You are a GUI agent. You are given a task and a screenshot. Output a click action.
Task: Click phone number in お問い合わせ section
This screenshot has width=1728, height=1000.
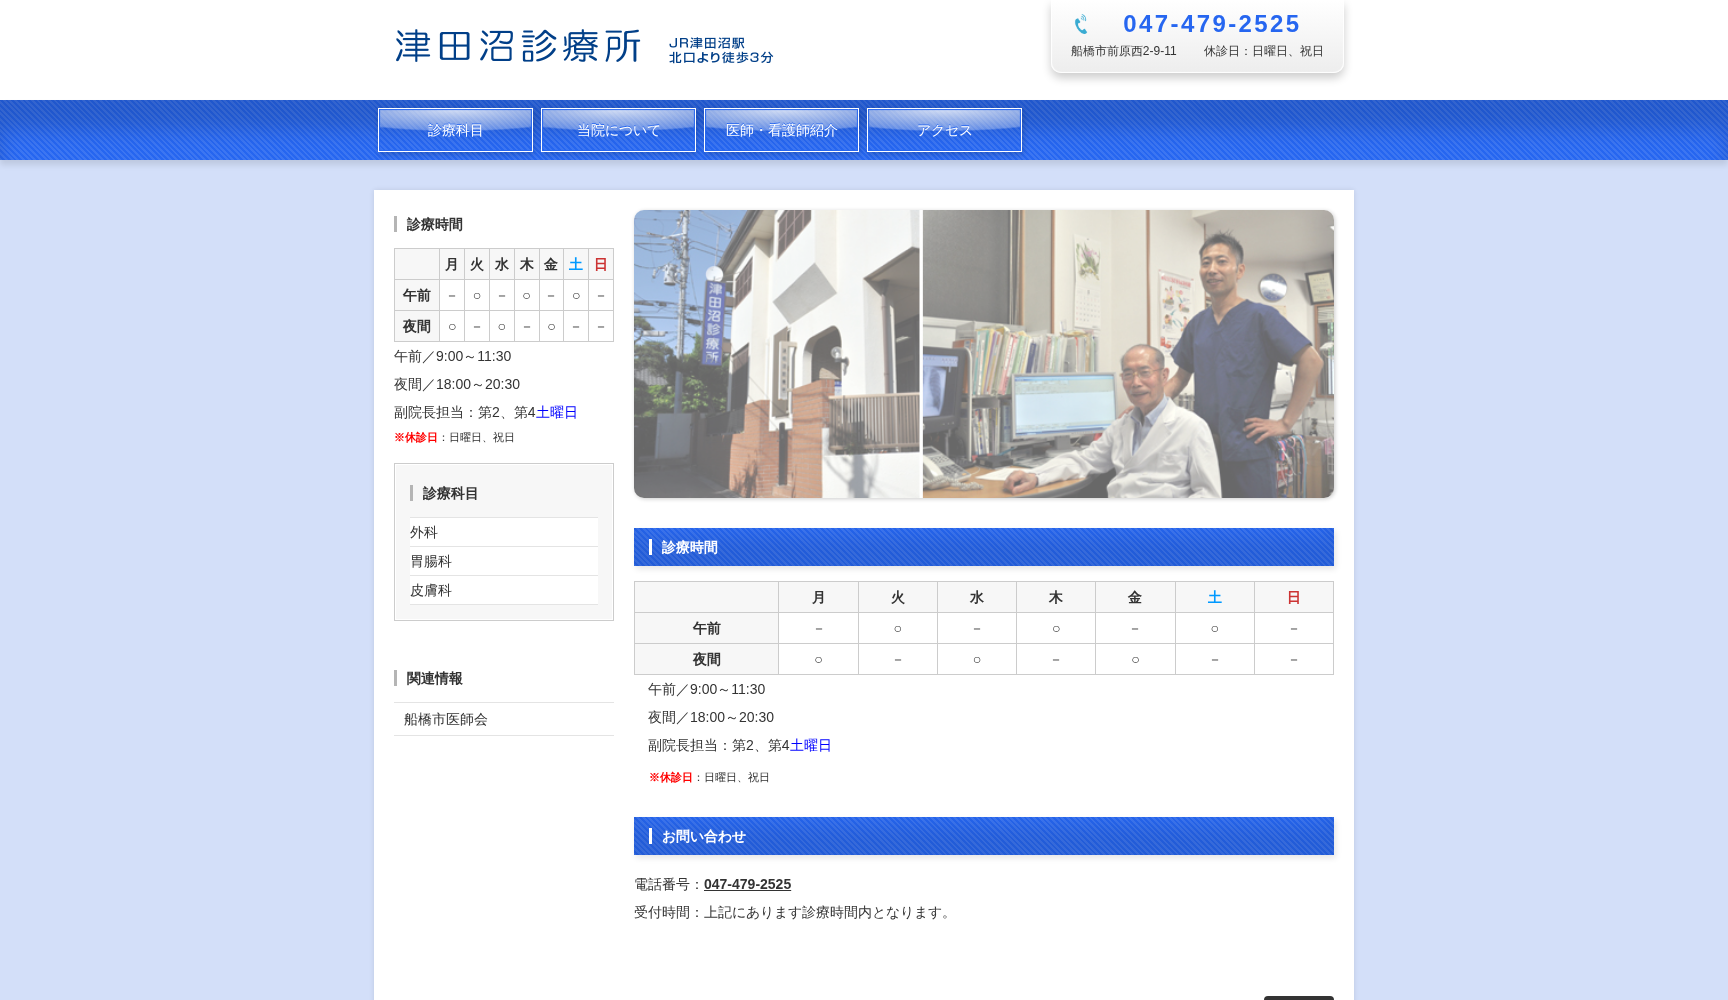746,884
